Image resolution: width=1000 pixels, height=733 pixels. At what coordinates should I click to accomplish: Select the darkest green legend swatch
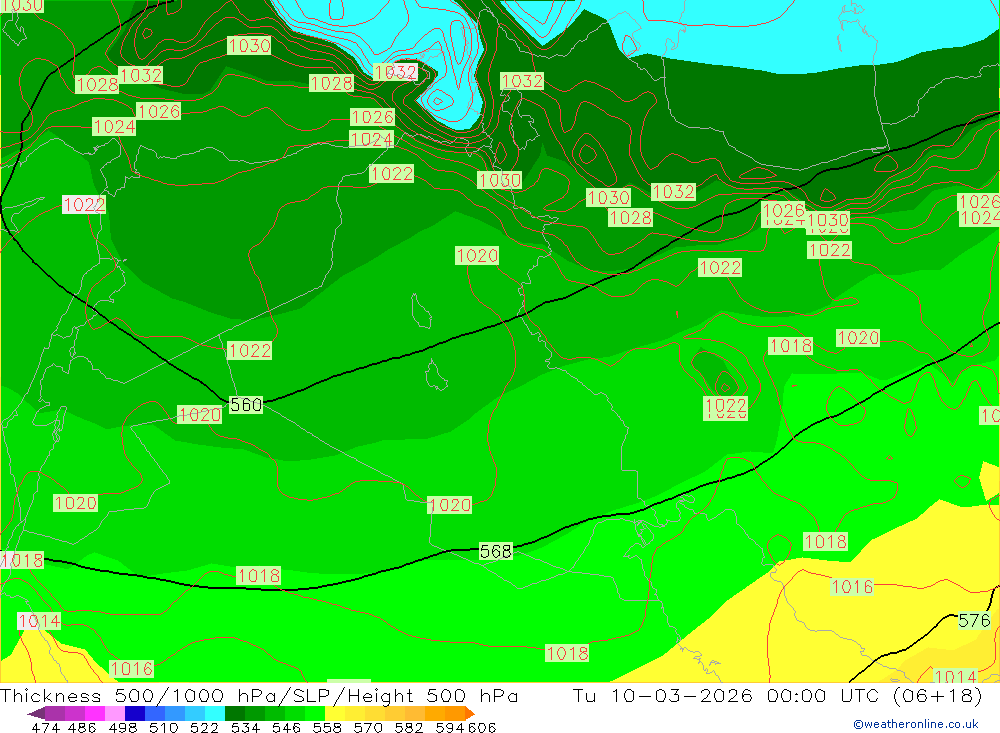coord(235,713)
